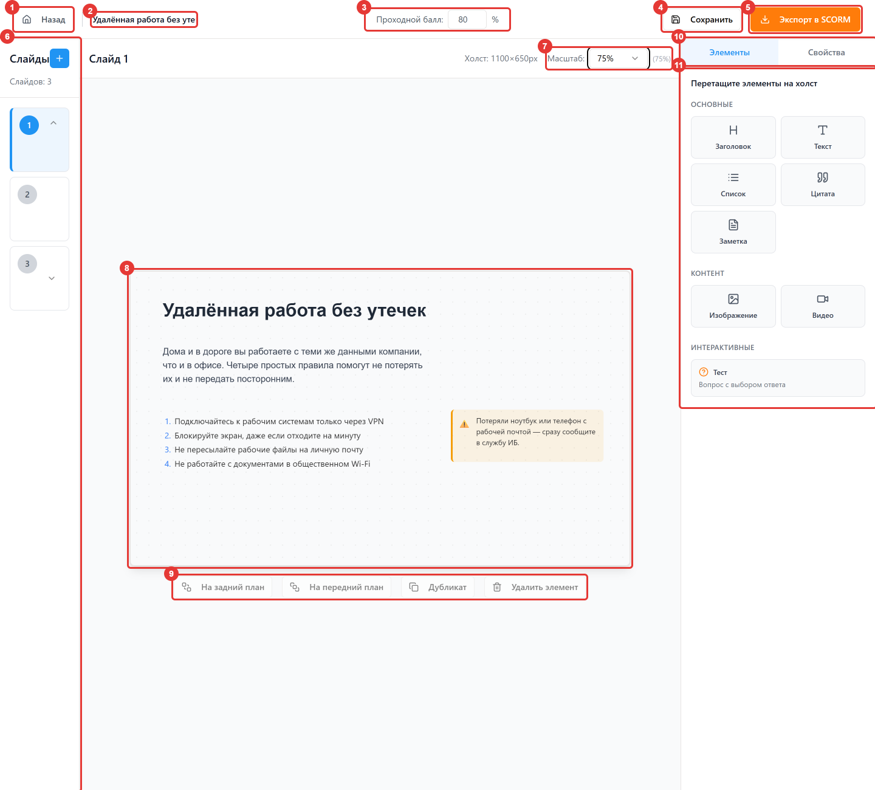The width and height of the screenshot is (875, 790).
Task: Click the Назад home button
Action: 43,20
